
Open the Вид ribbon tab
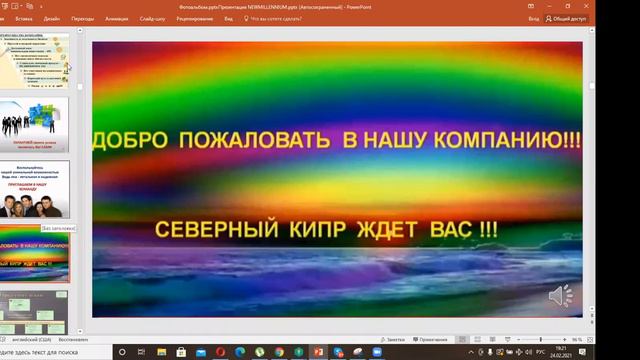pos(229,19)
